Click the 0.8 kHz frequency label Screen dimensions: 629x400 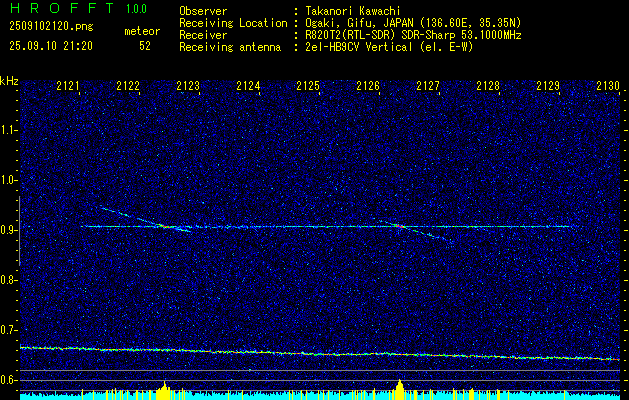pos(9,280)
